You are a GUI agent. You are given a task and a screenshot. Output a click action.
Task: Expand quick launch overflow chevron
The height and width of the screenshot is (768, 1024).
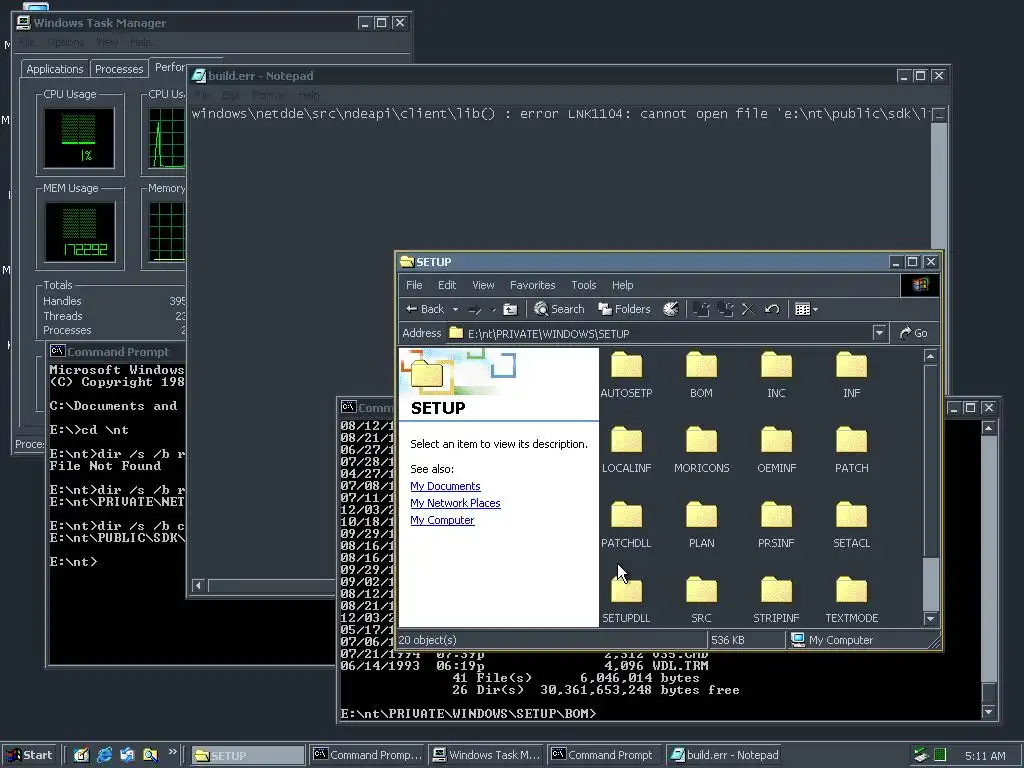(x=172, y=752)
